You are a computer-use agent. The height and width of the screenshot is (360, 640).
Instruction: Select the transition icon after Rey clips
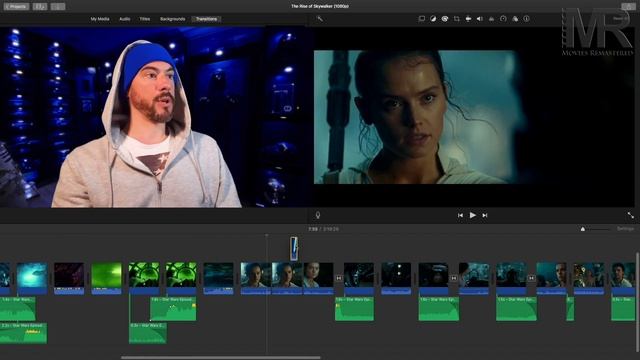click(x=339, y=278)
